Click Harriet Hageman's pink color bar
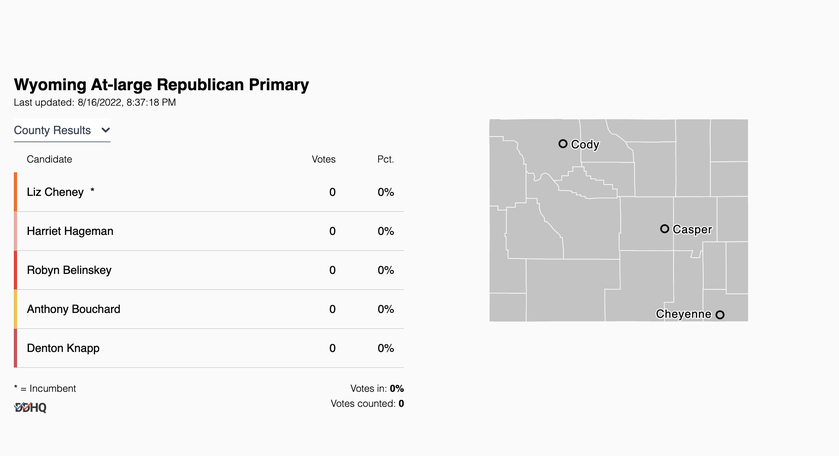The image size is (839, 456). click(x=16, y=231)
